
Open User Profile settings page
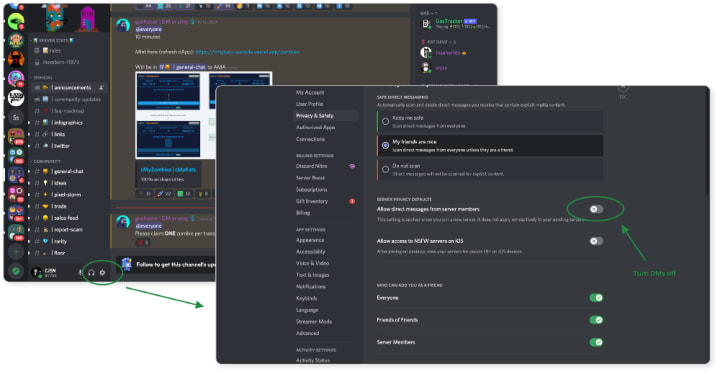(x=309, y=104)
